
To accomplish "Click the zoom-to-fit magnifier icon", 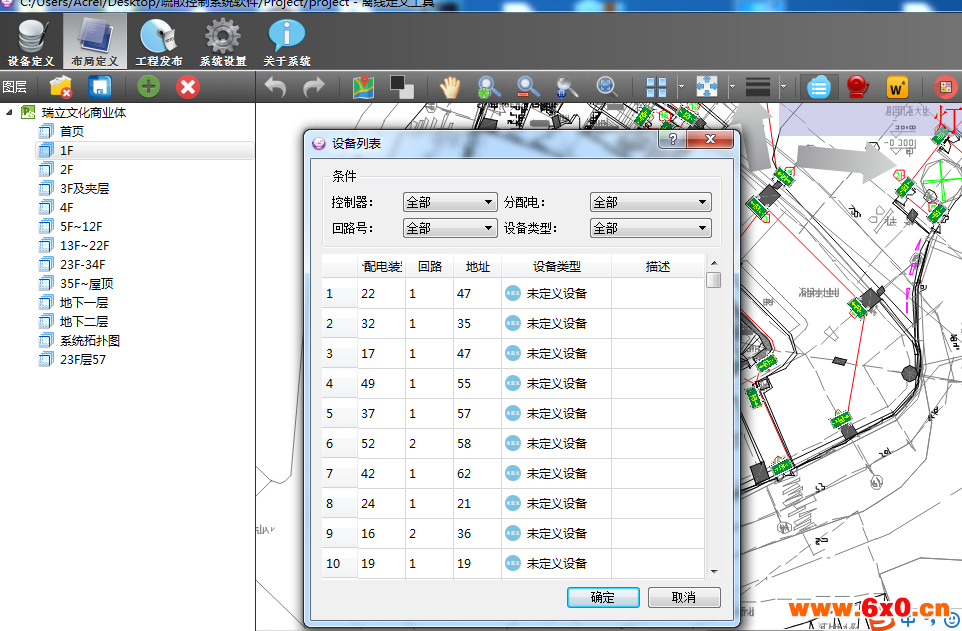I will tap(607, 87).
